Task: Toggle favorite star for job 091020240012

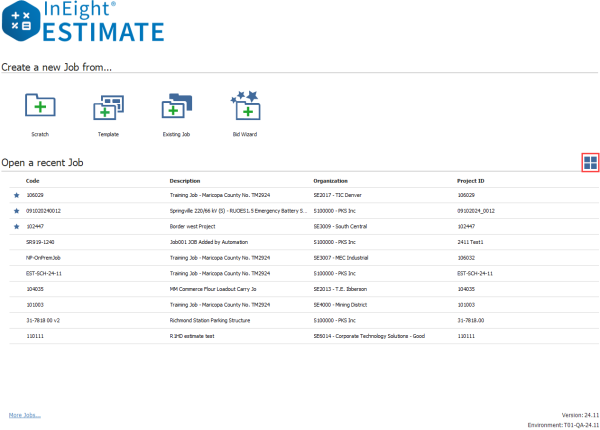Action: pos(16,211)
